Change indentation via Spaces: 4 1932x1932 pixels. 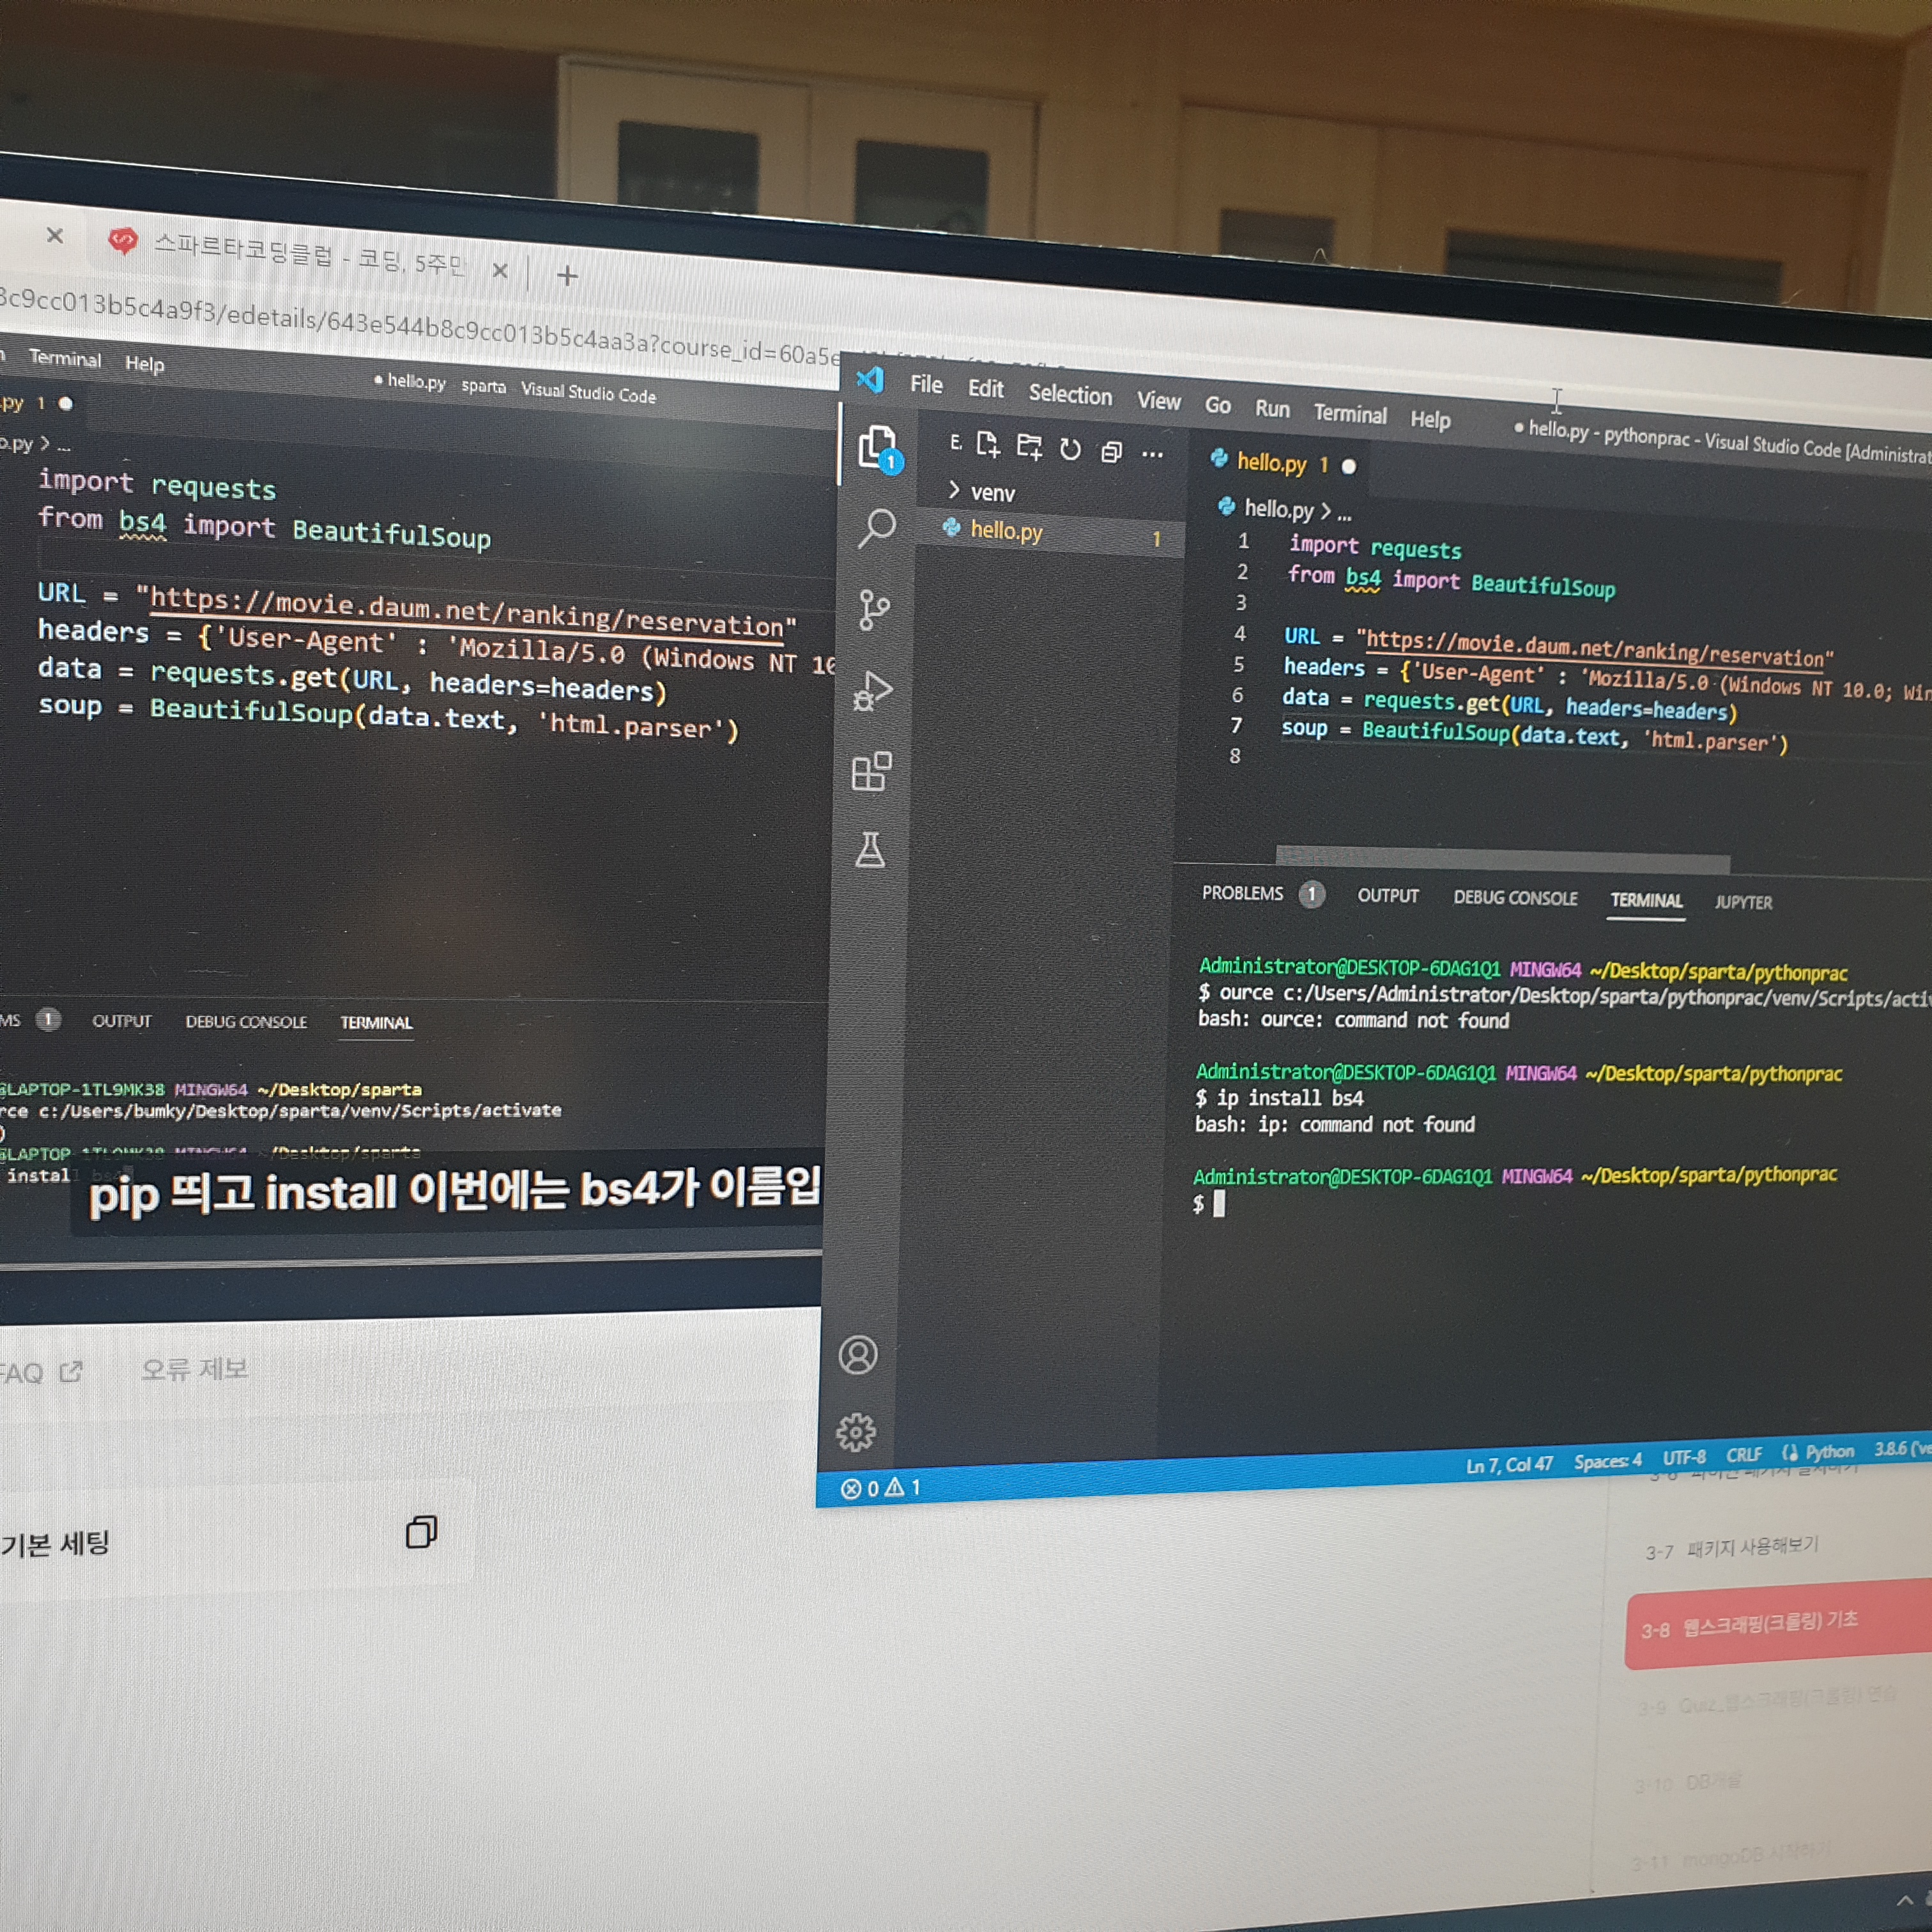tap(1608, 1461)
